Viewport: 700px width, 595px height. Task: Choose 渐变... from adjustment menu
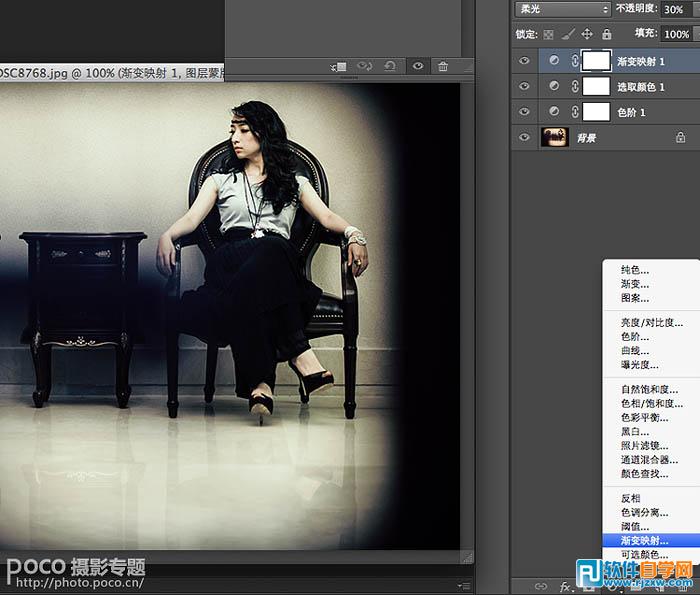click(635, 284)
